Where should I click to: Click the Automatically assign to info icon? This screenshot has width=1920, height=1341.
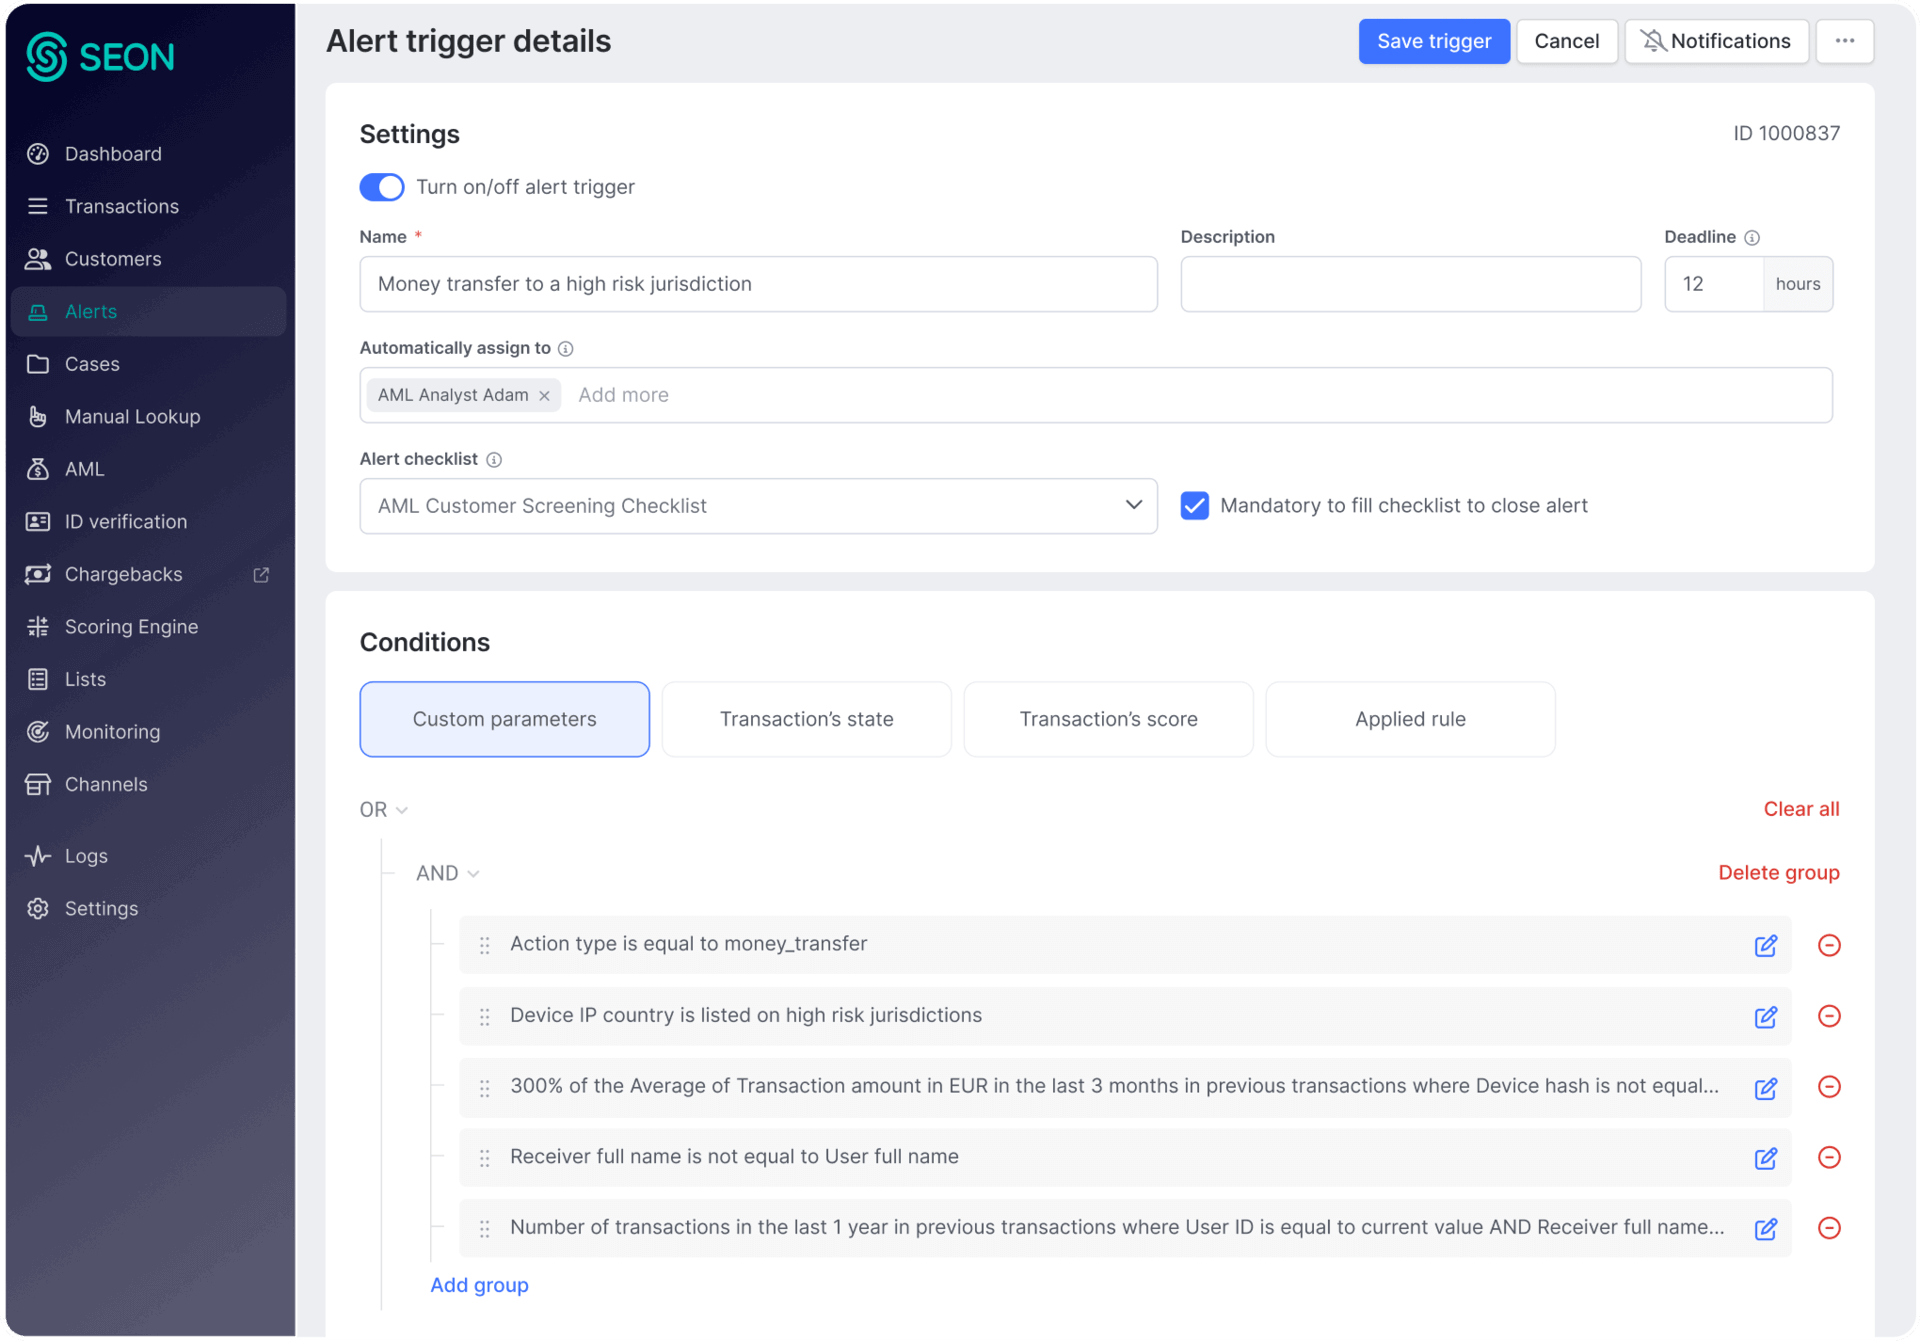566,349
